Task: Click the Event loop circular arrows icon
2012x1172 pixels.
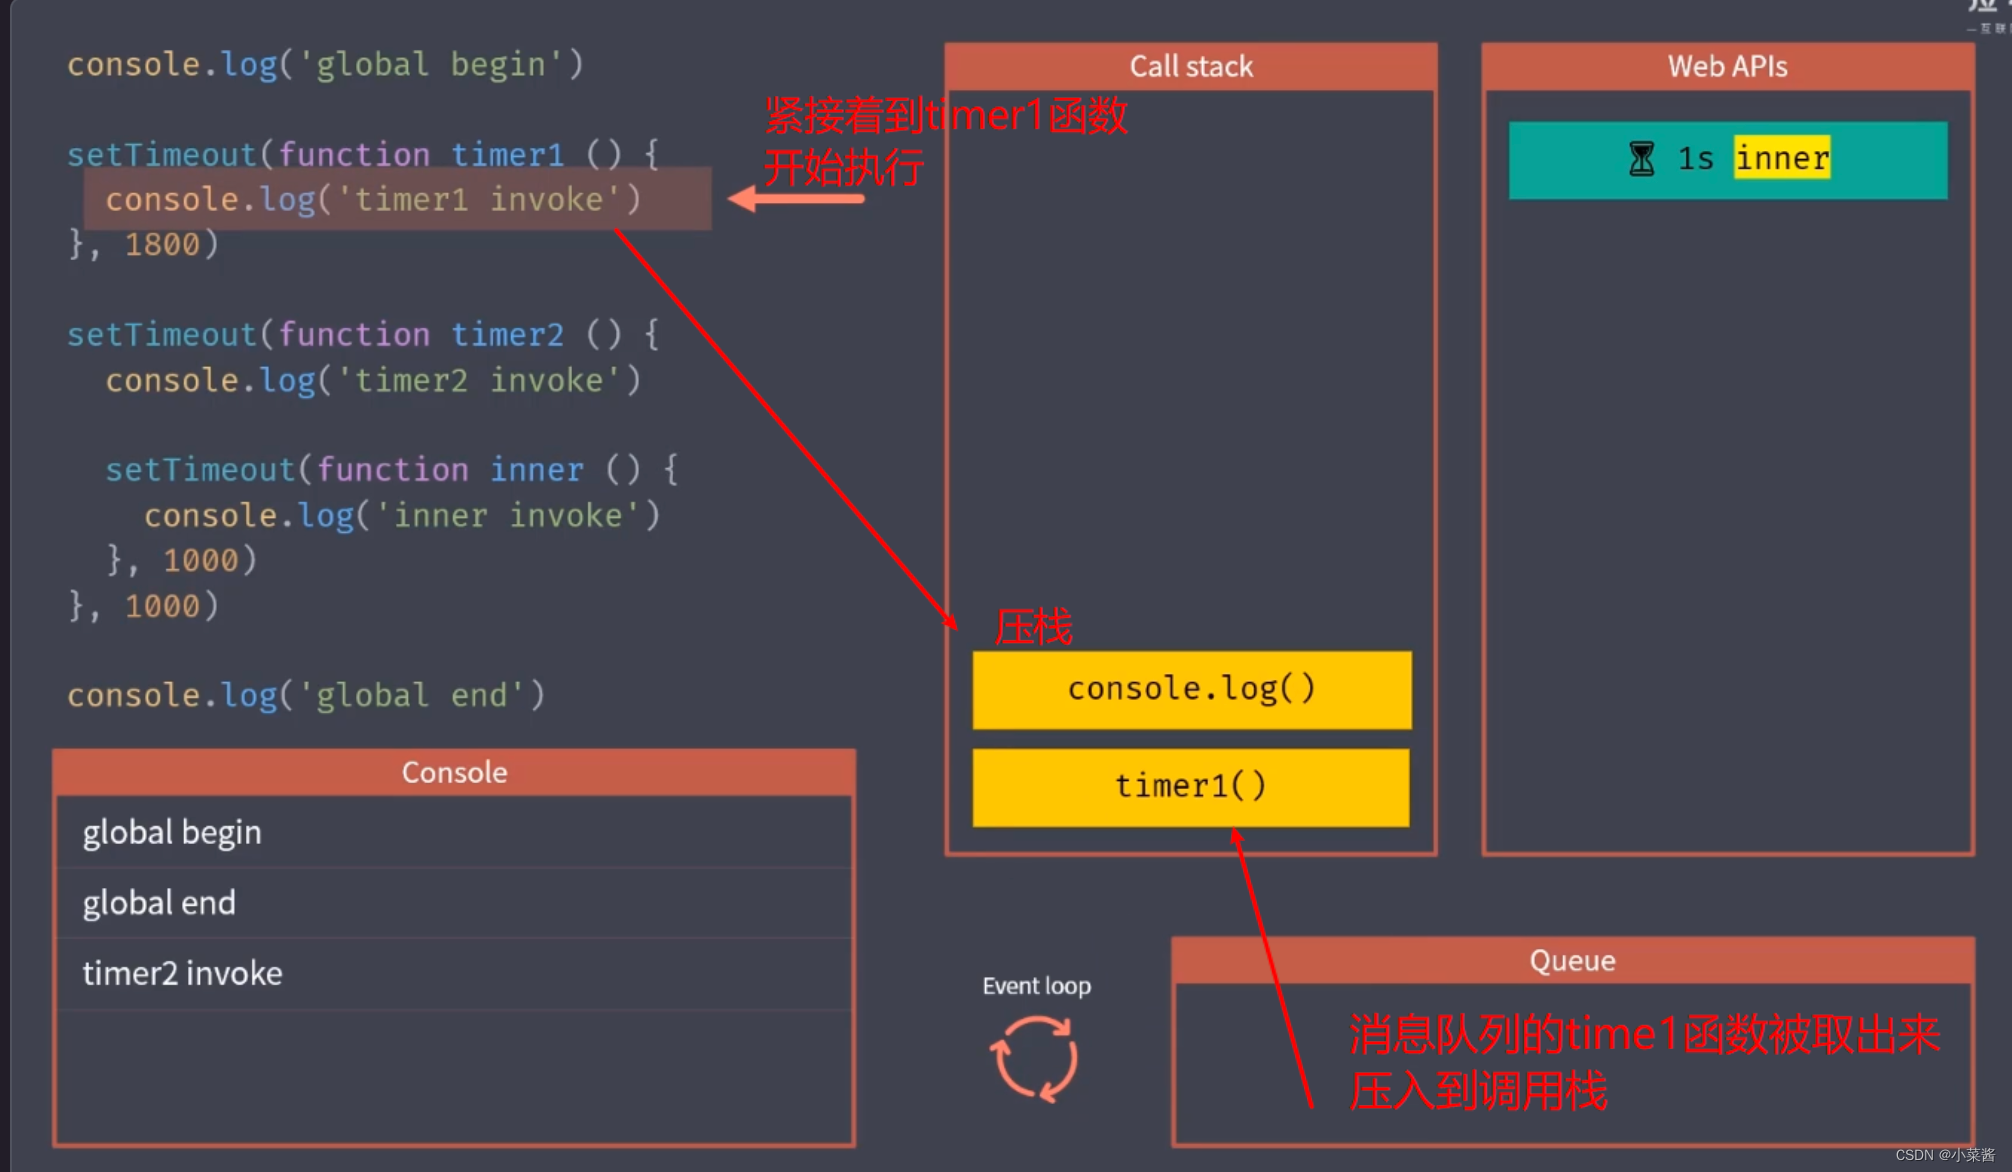Action: pyautogui.click(x=1034, y=1058)
